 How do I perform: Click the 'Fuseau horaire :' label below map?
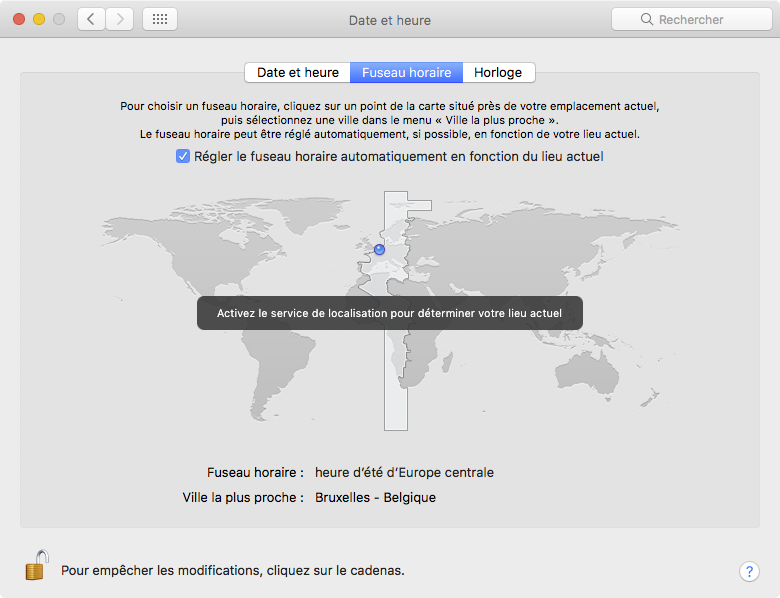[x=255, y=472]
